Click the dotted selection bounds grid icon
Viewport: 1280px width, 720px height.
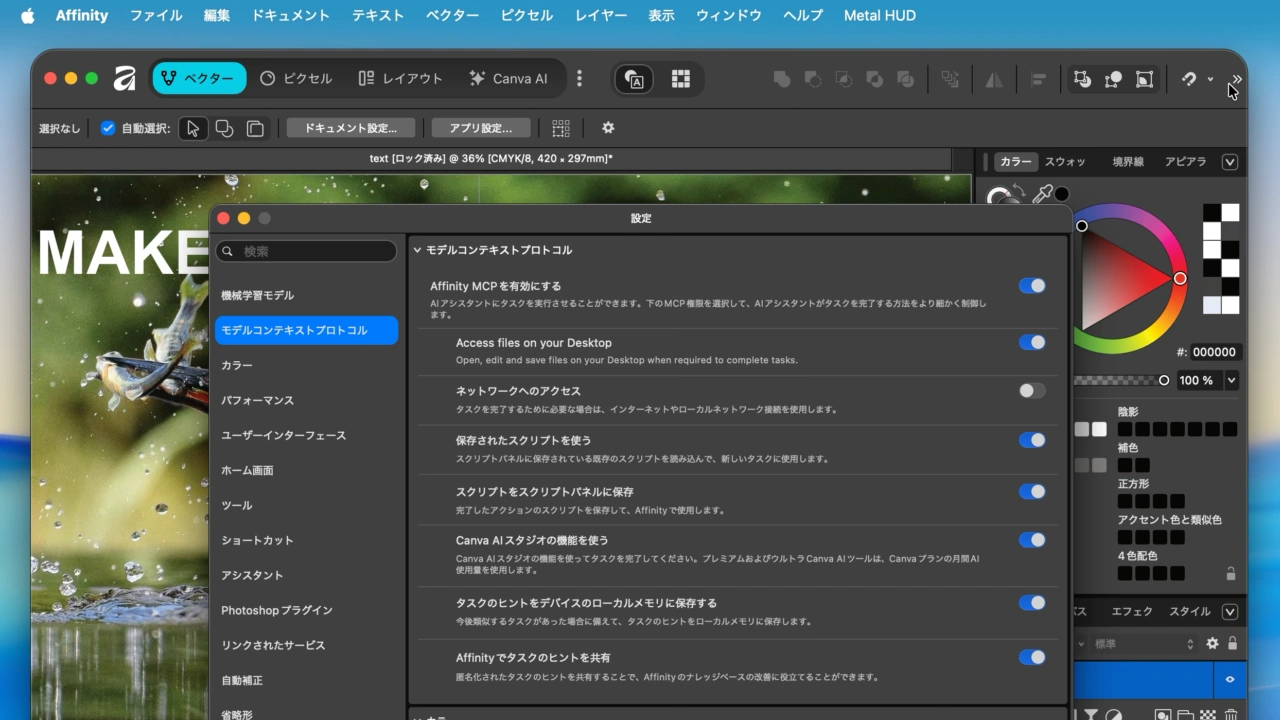[x=561, y=128]
